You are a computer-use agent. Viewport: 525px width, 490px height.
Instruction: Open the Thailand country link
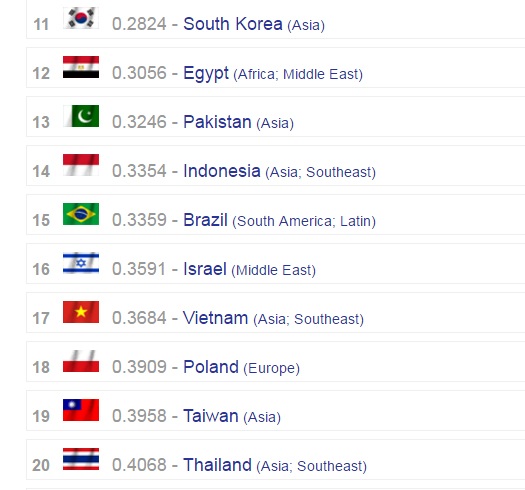(x=217, y=465)
